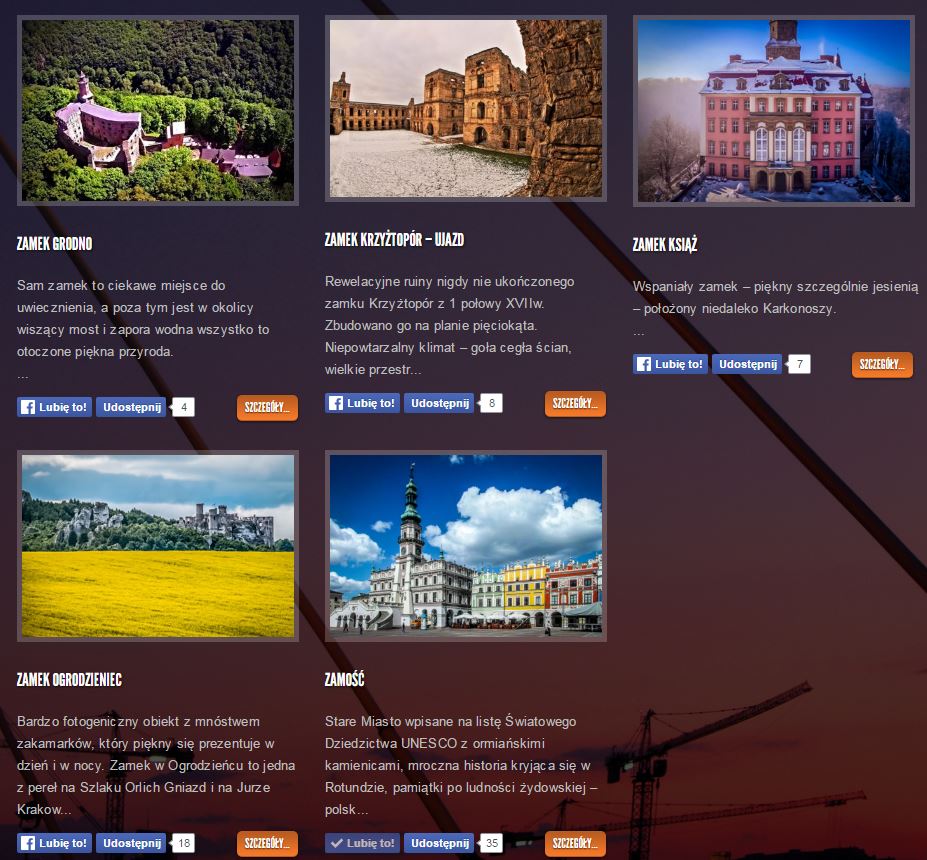Share Zamek Książ with Udostępnij

747,364
